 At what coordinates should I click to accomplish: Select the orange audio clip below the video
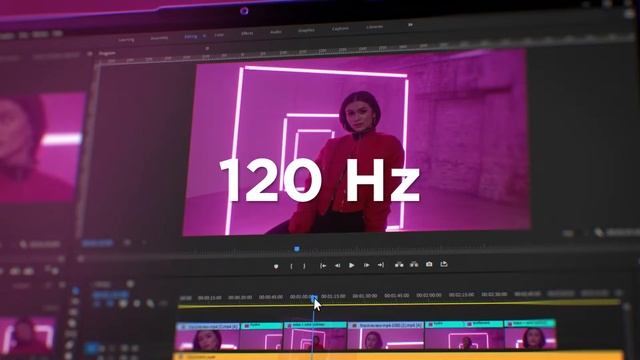pos(398,356)
